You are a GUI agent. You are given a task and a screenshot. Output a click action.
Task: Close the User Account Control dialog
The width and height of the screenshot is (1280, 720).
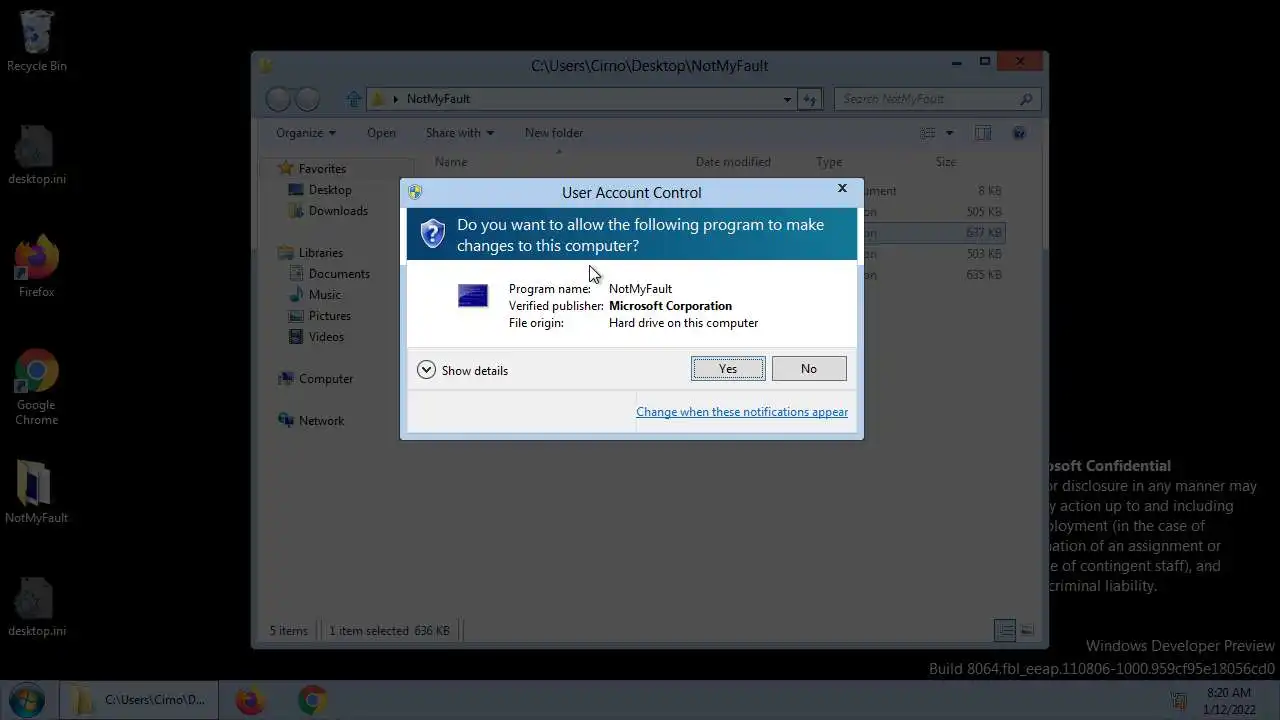842,188
